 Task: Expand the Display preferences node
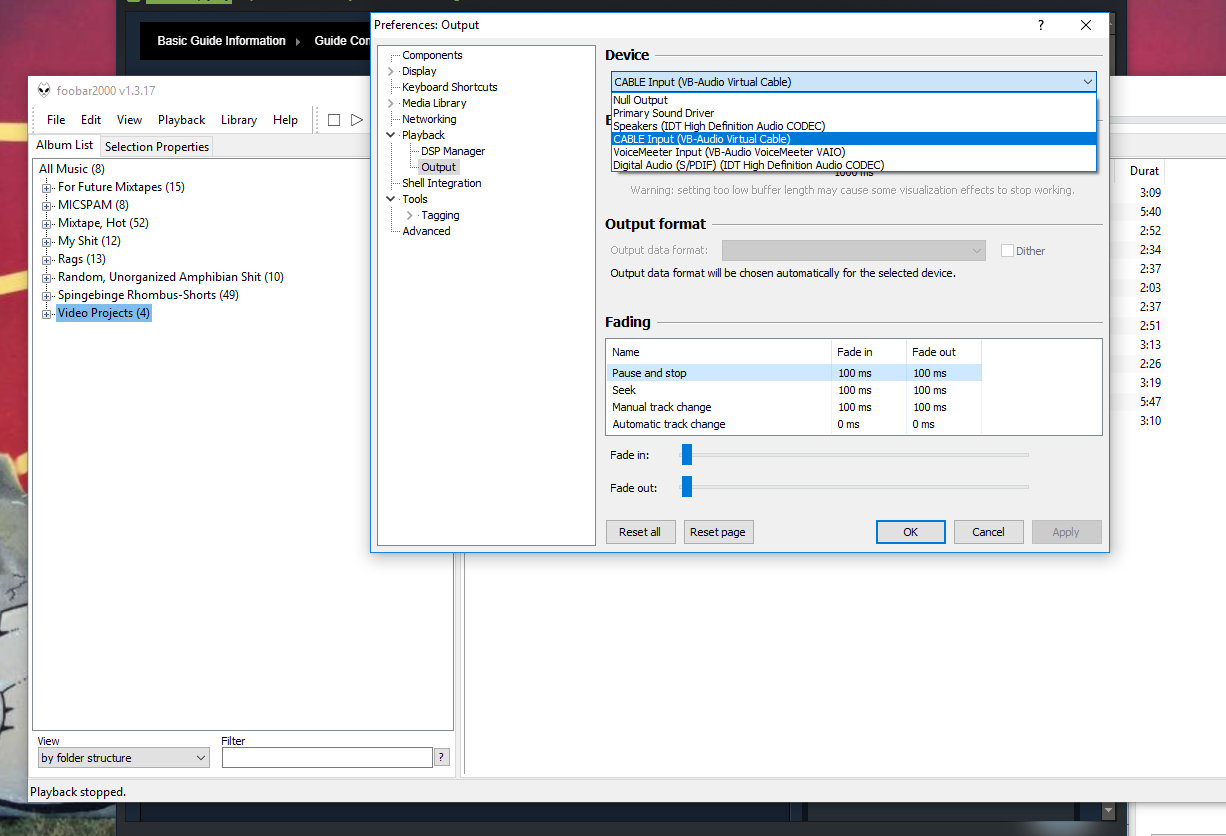[391, 71]
